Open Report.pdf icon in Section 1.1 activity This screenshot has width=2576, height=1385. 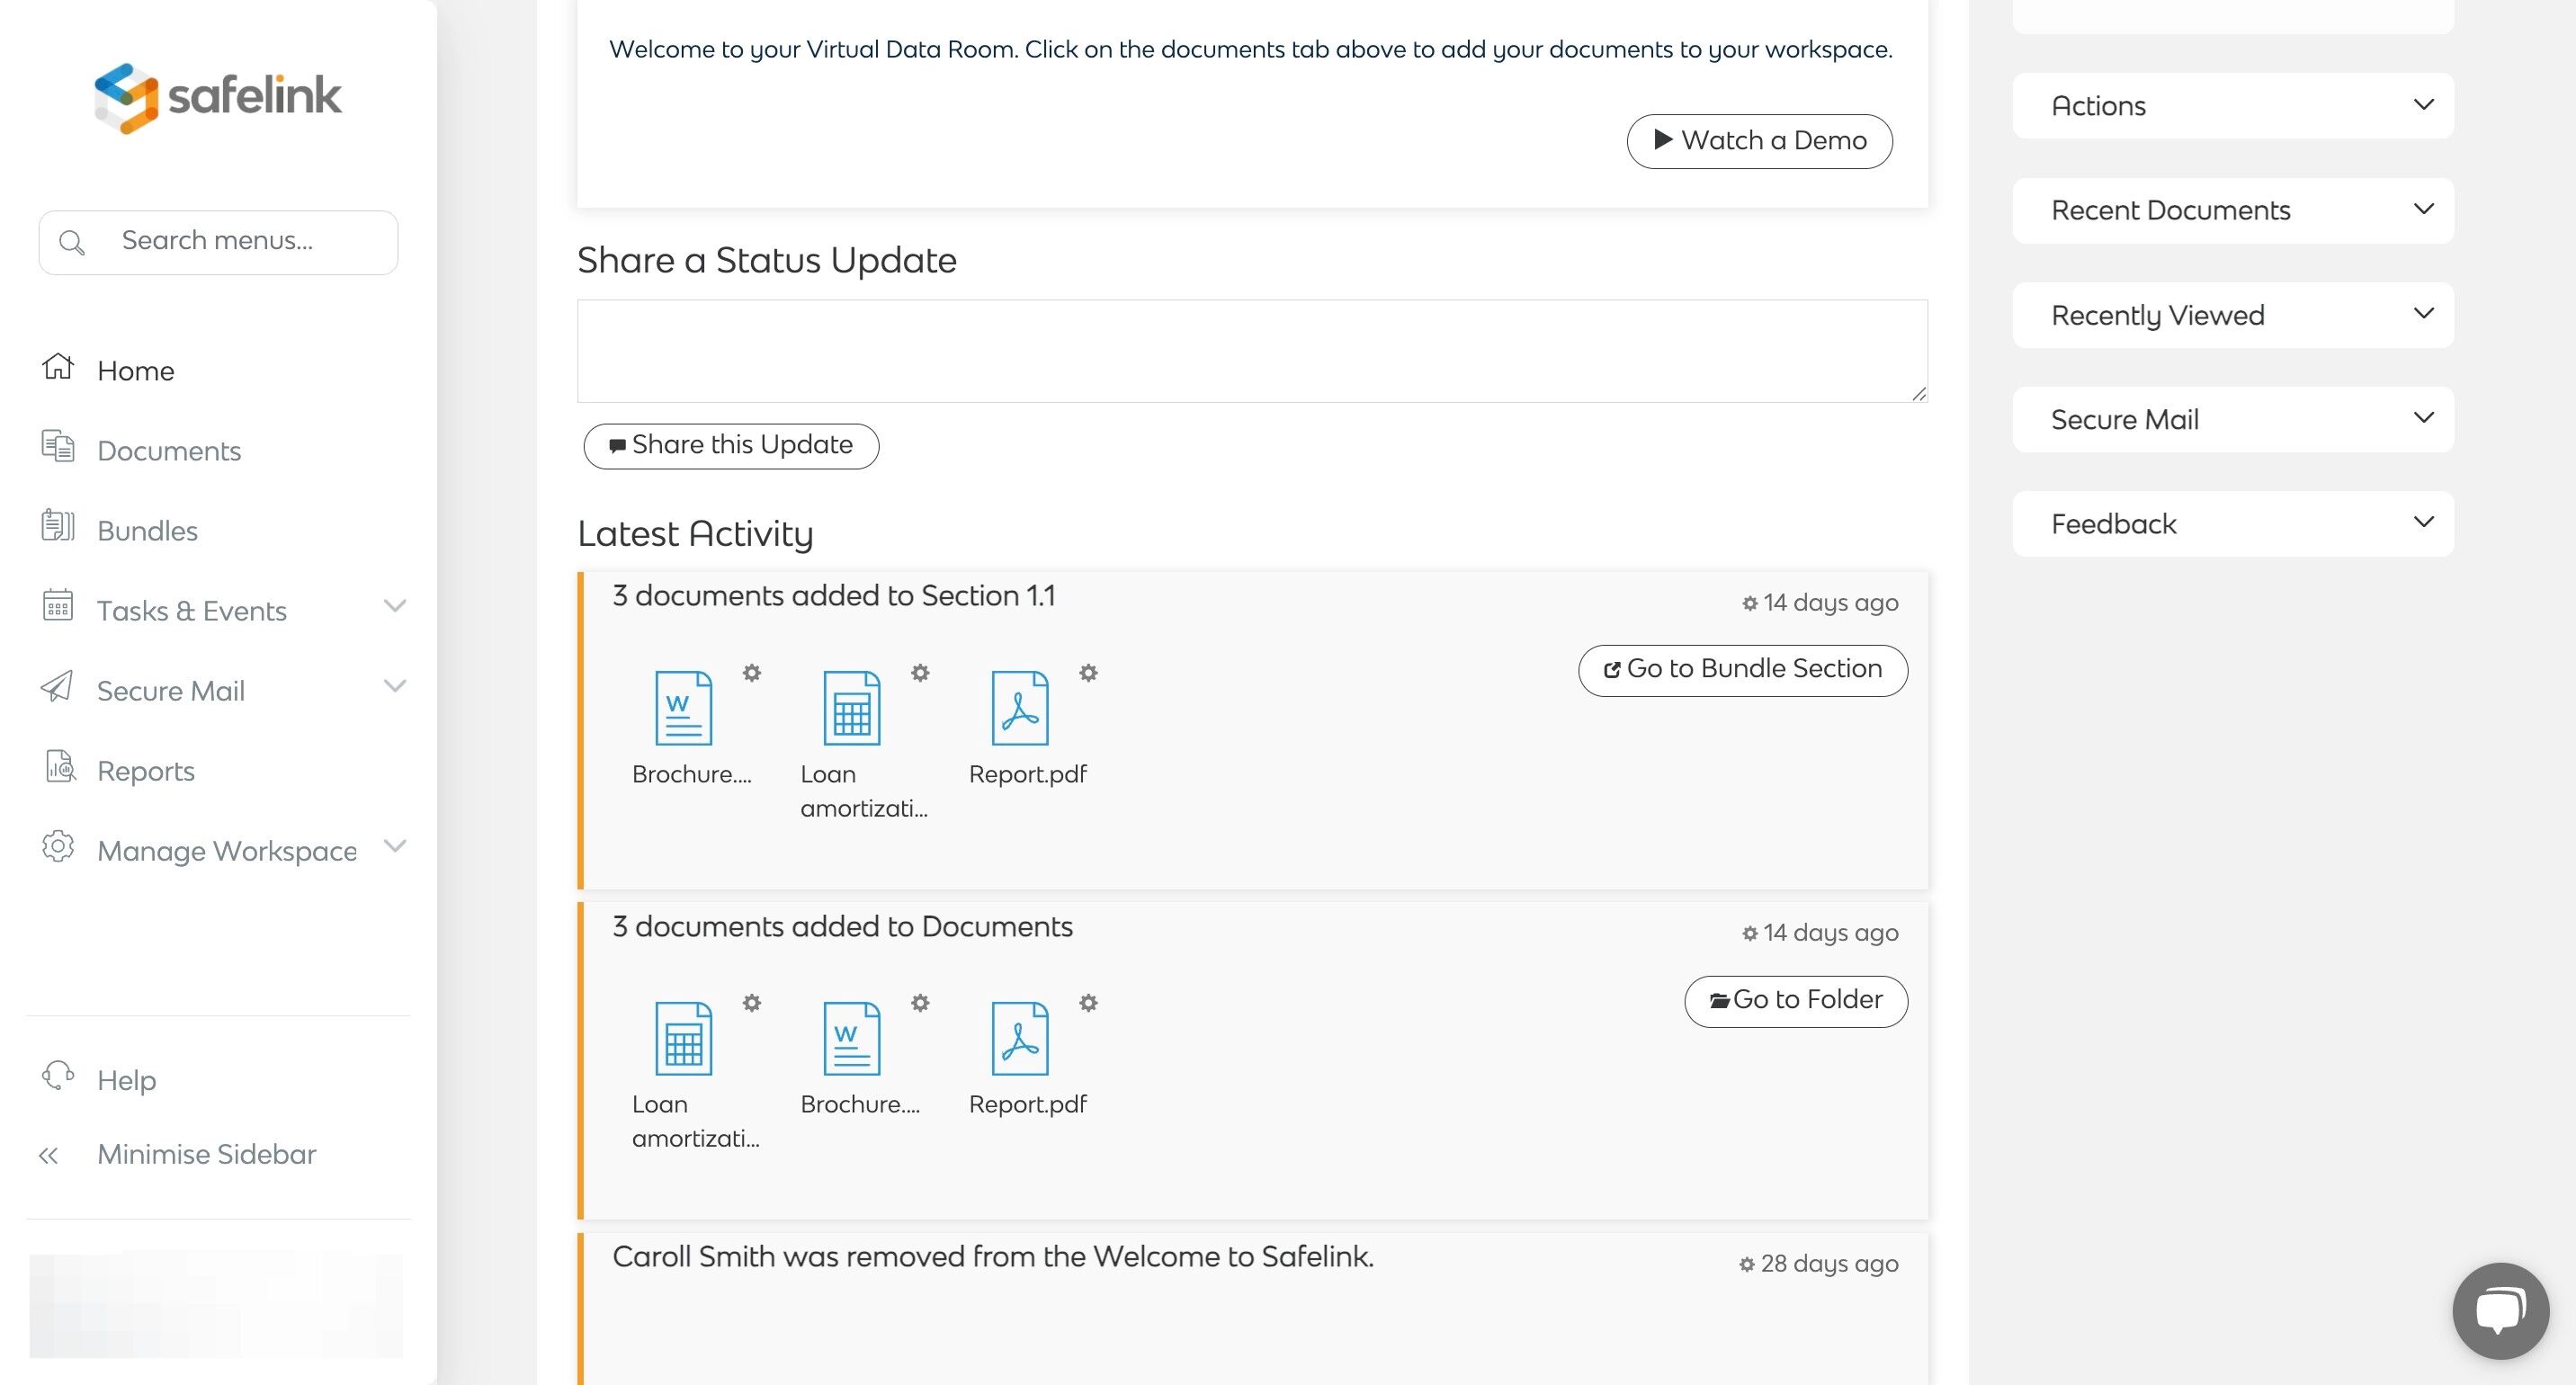(1019, 708)
